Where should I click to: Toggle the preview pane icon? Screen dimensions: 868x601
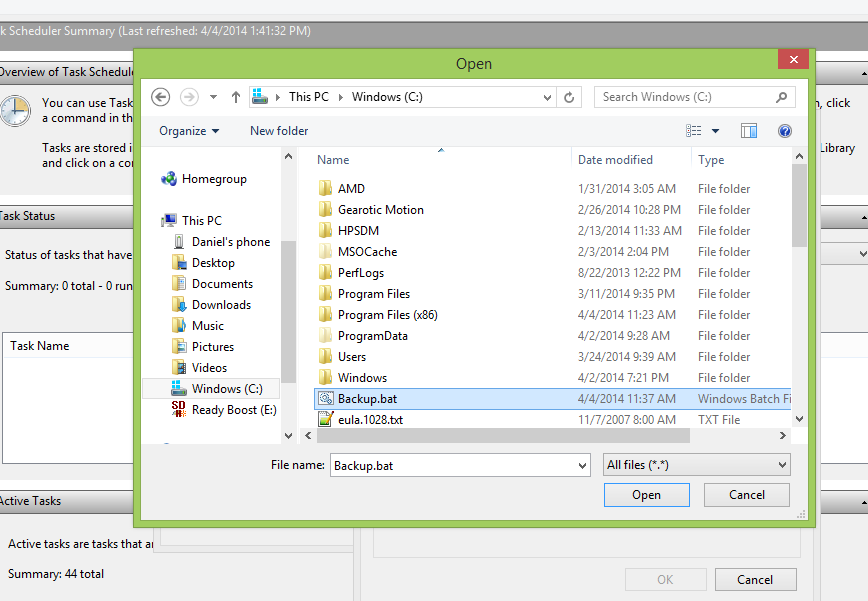pos(749,131)
